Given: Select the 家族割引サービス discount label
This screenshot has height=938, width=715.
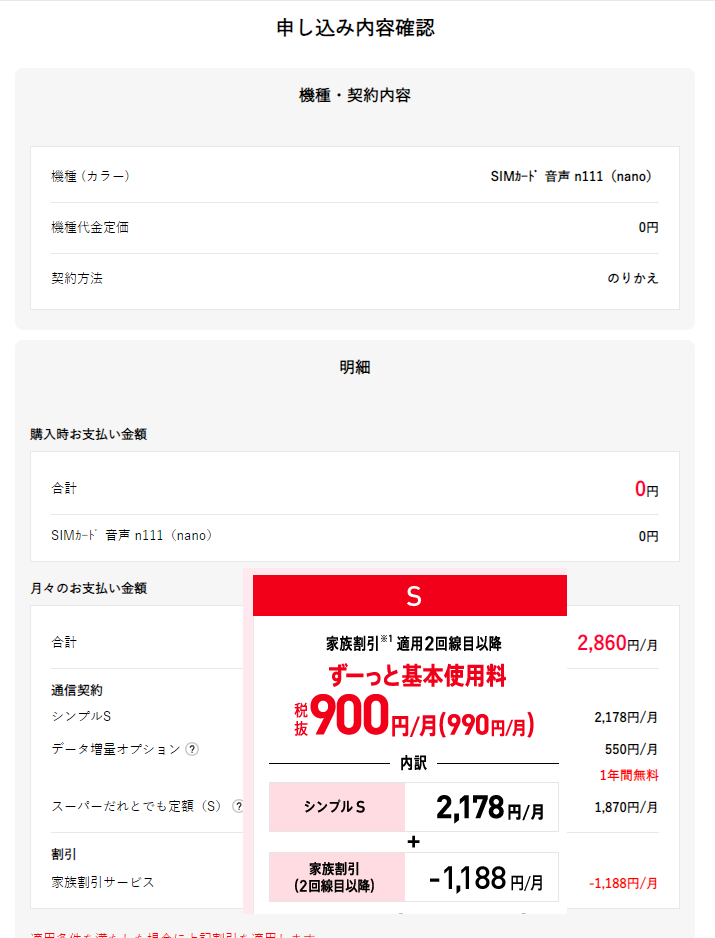Looking at the screenshot, I should click(103, 882).
